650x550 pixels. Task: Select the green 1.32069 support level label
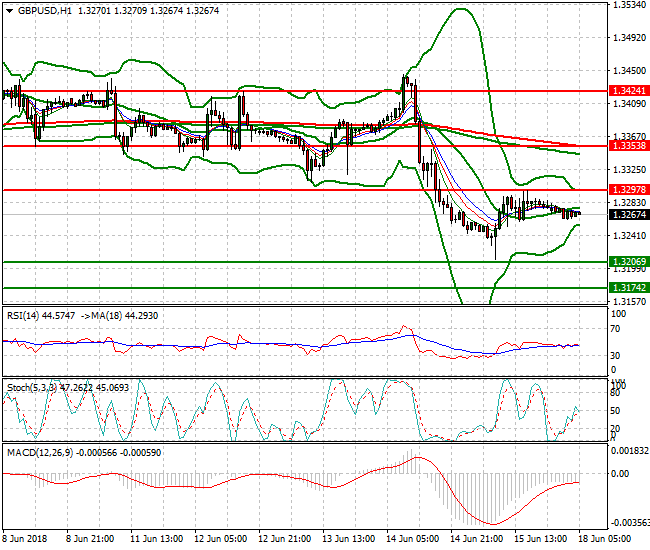[629, 262]
